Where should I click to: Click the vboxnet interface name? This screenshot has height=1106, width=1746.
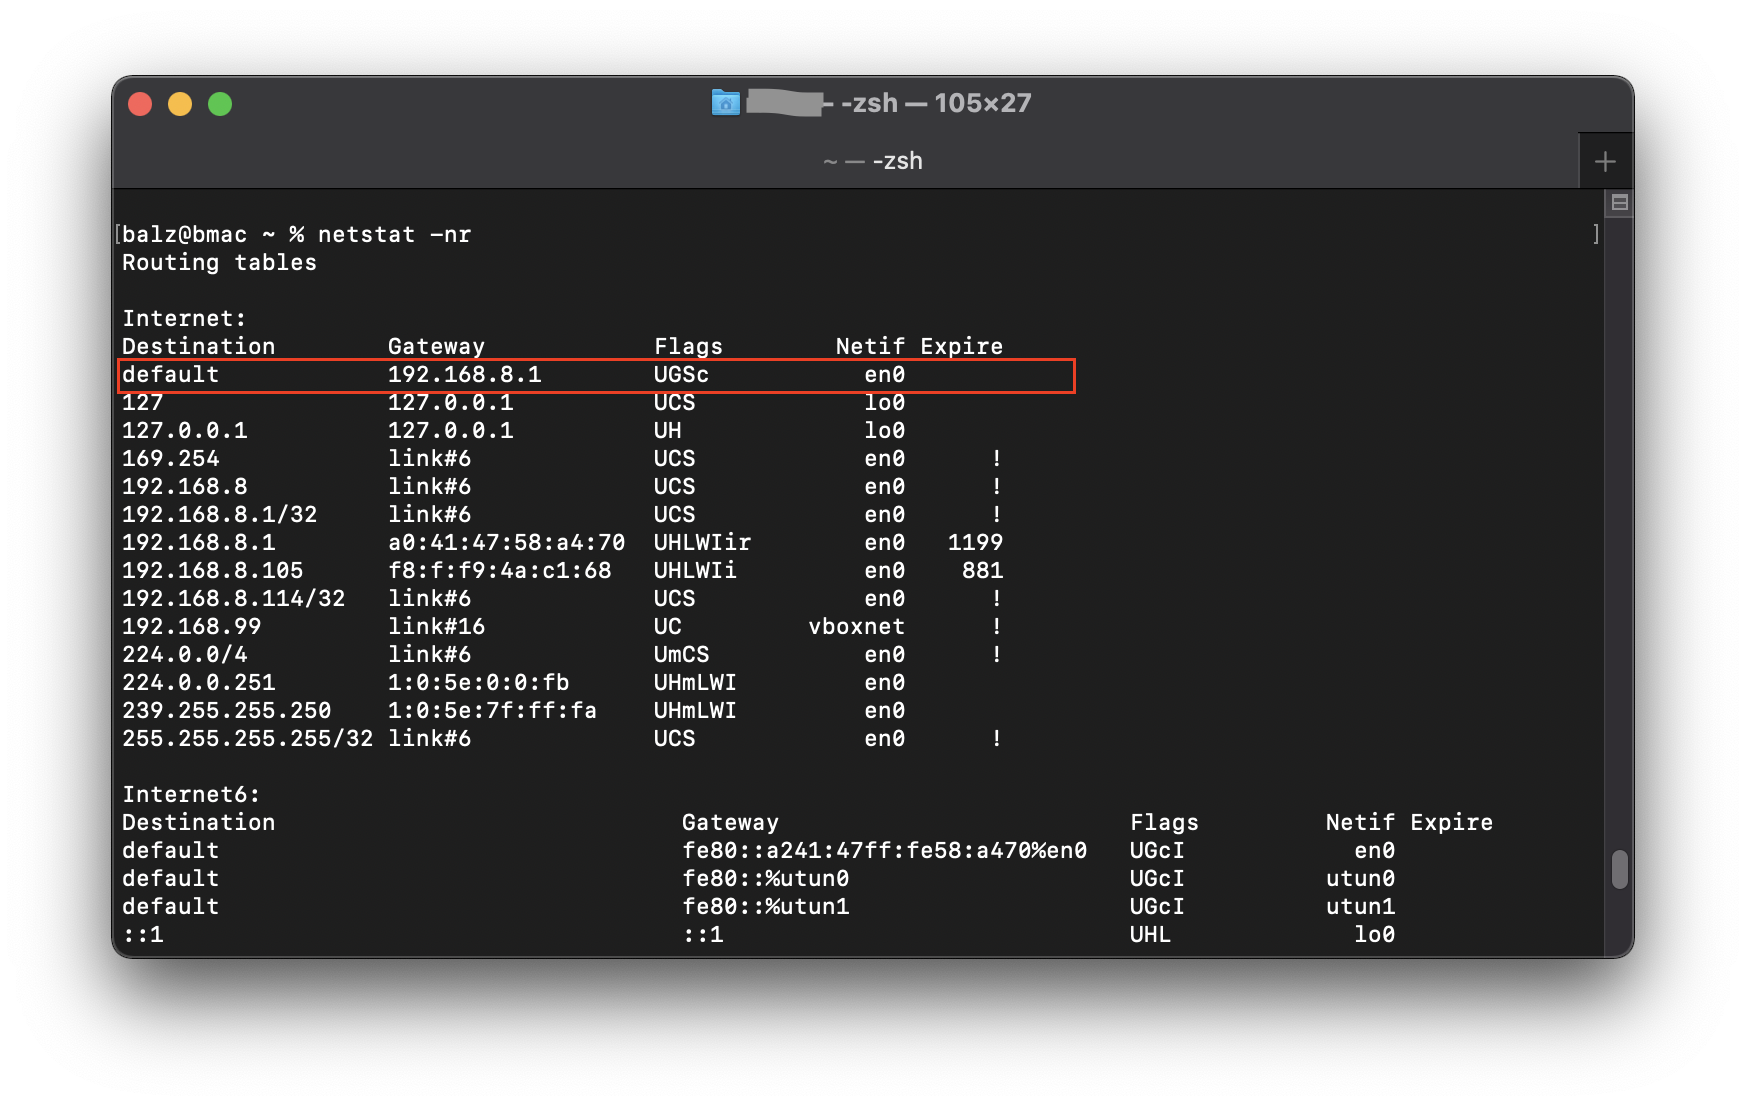click(856, 627)
